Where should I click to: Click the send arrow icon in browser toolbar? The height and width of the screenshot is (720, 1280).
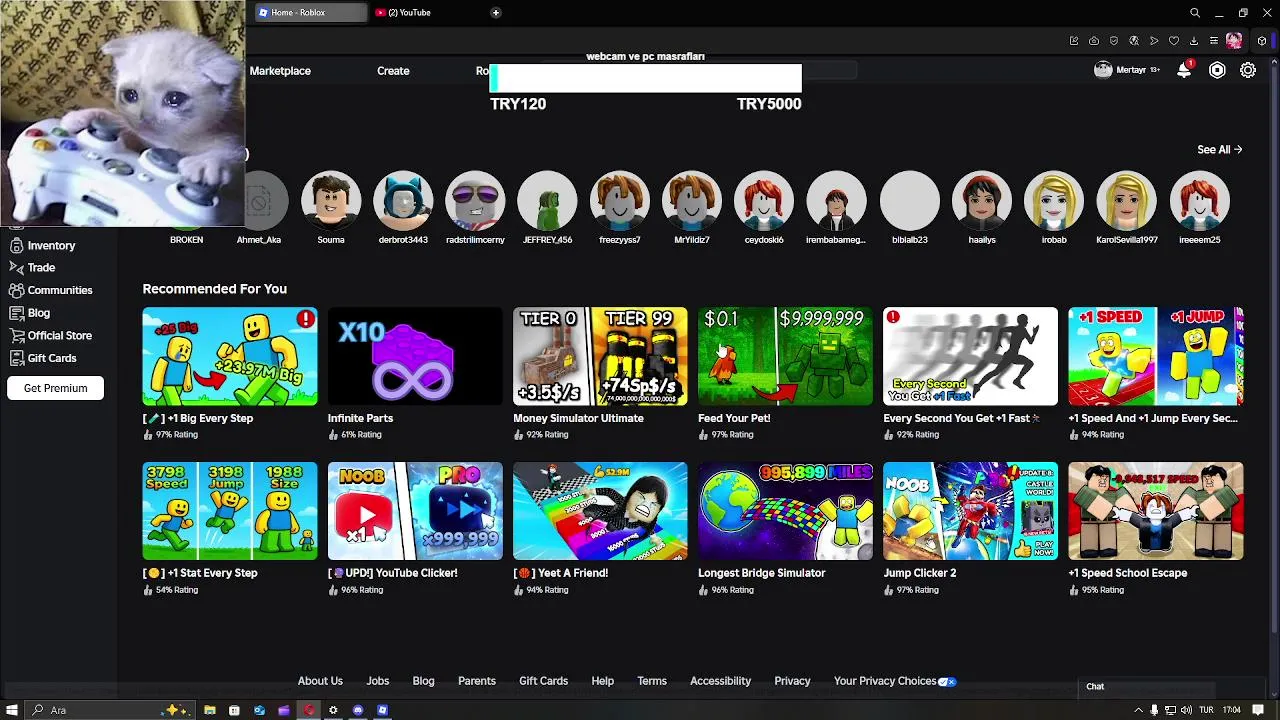click(x=1154, y=41)
